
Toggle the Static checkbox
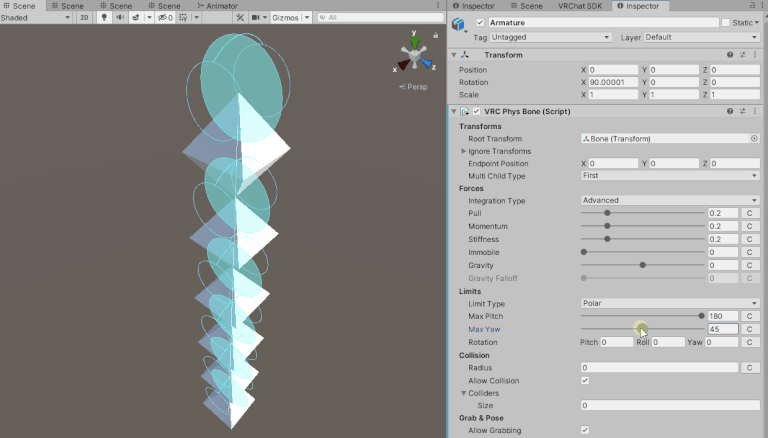point(725,22)
